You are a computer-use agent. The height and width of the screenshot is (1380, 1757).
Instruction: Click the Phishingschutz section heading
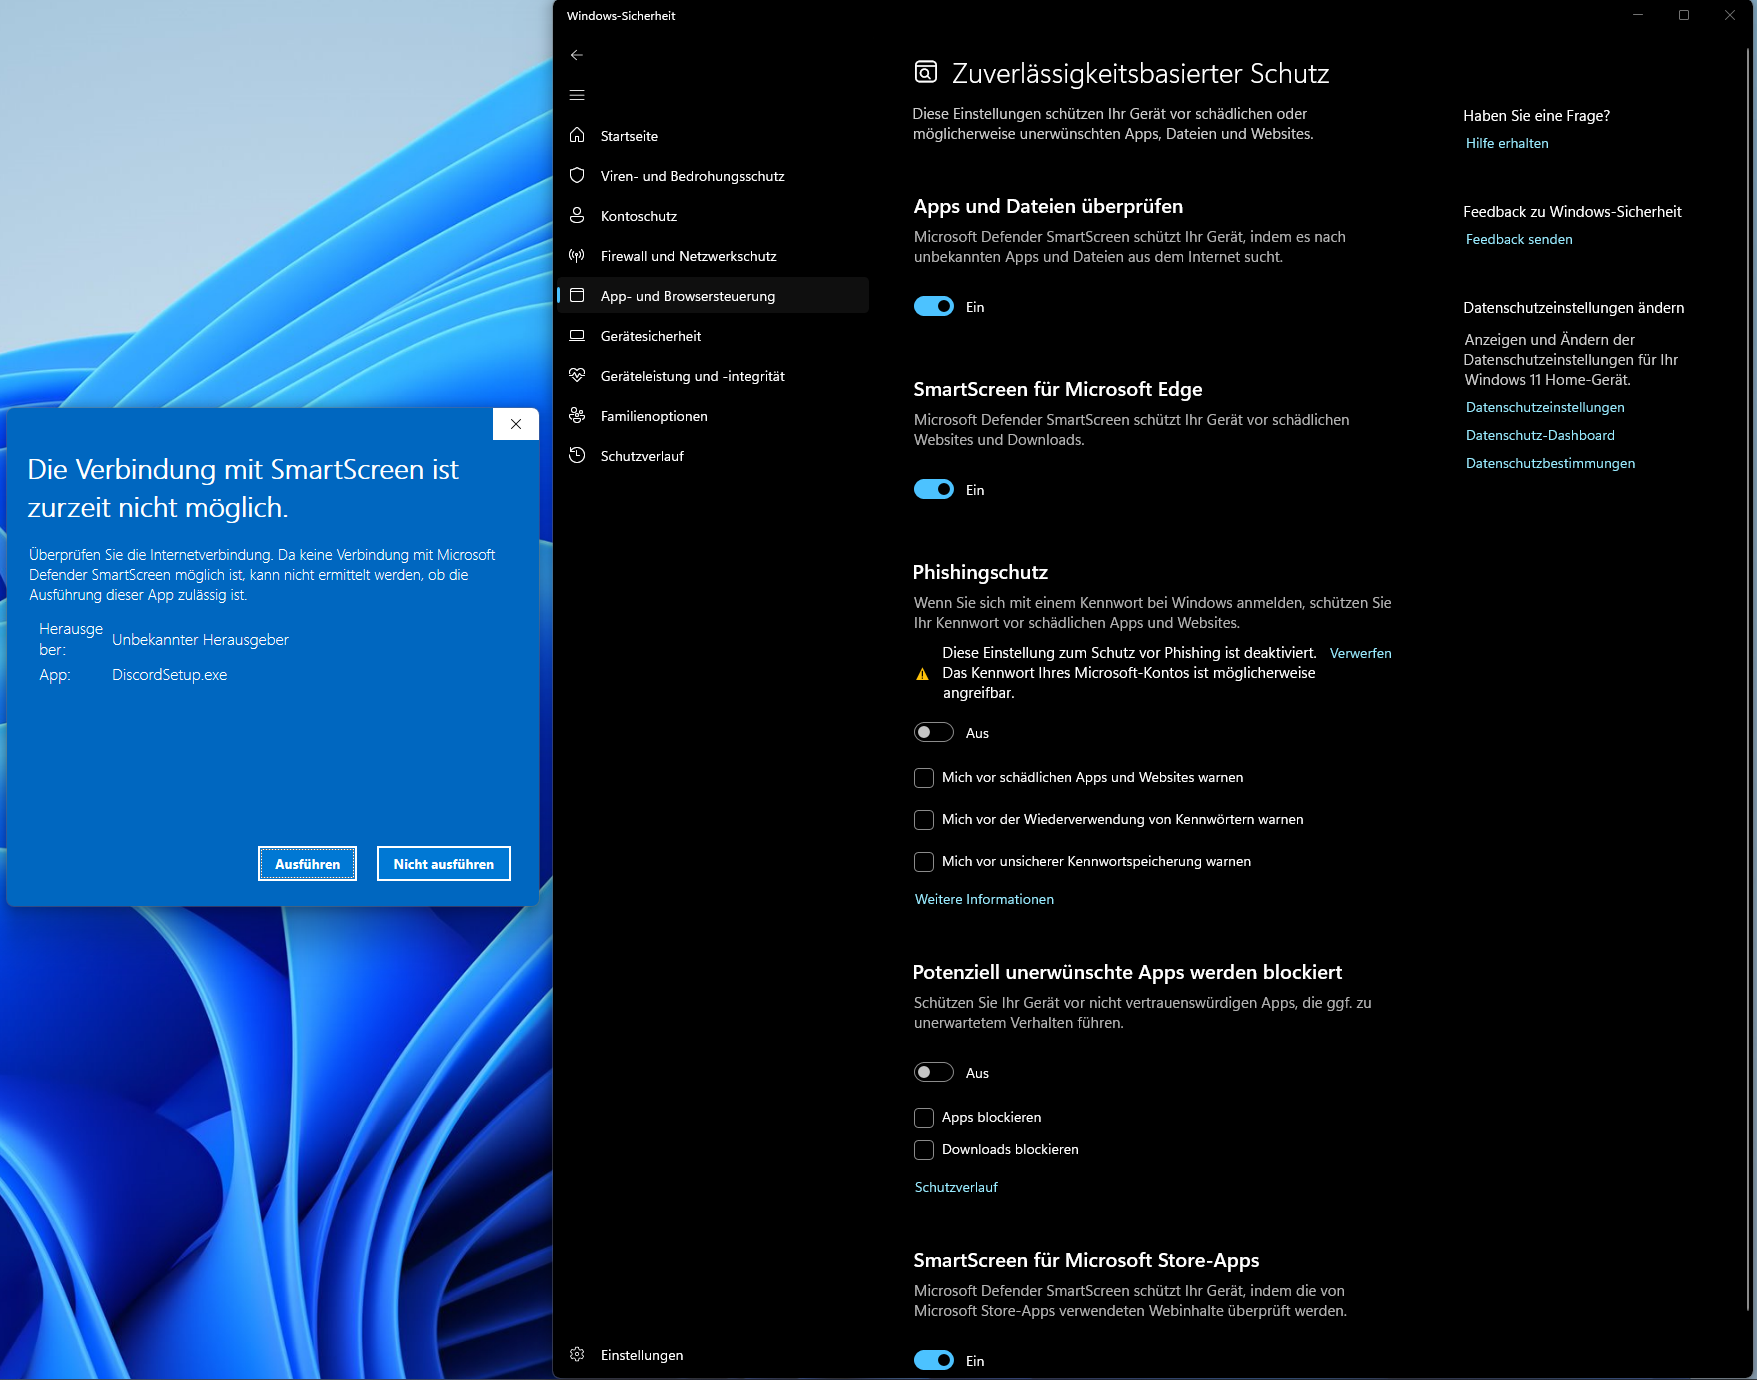click(980, 572)
